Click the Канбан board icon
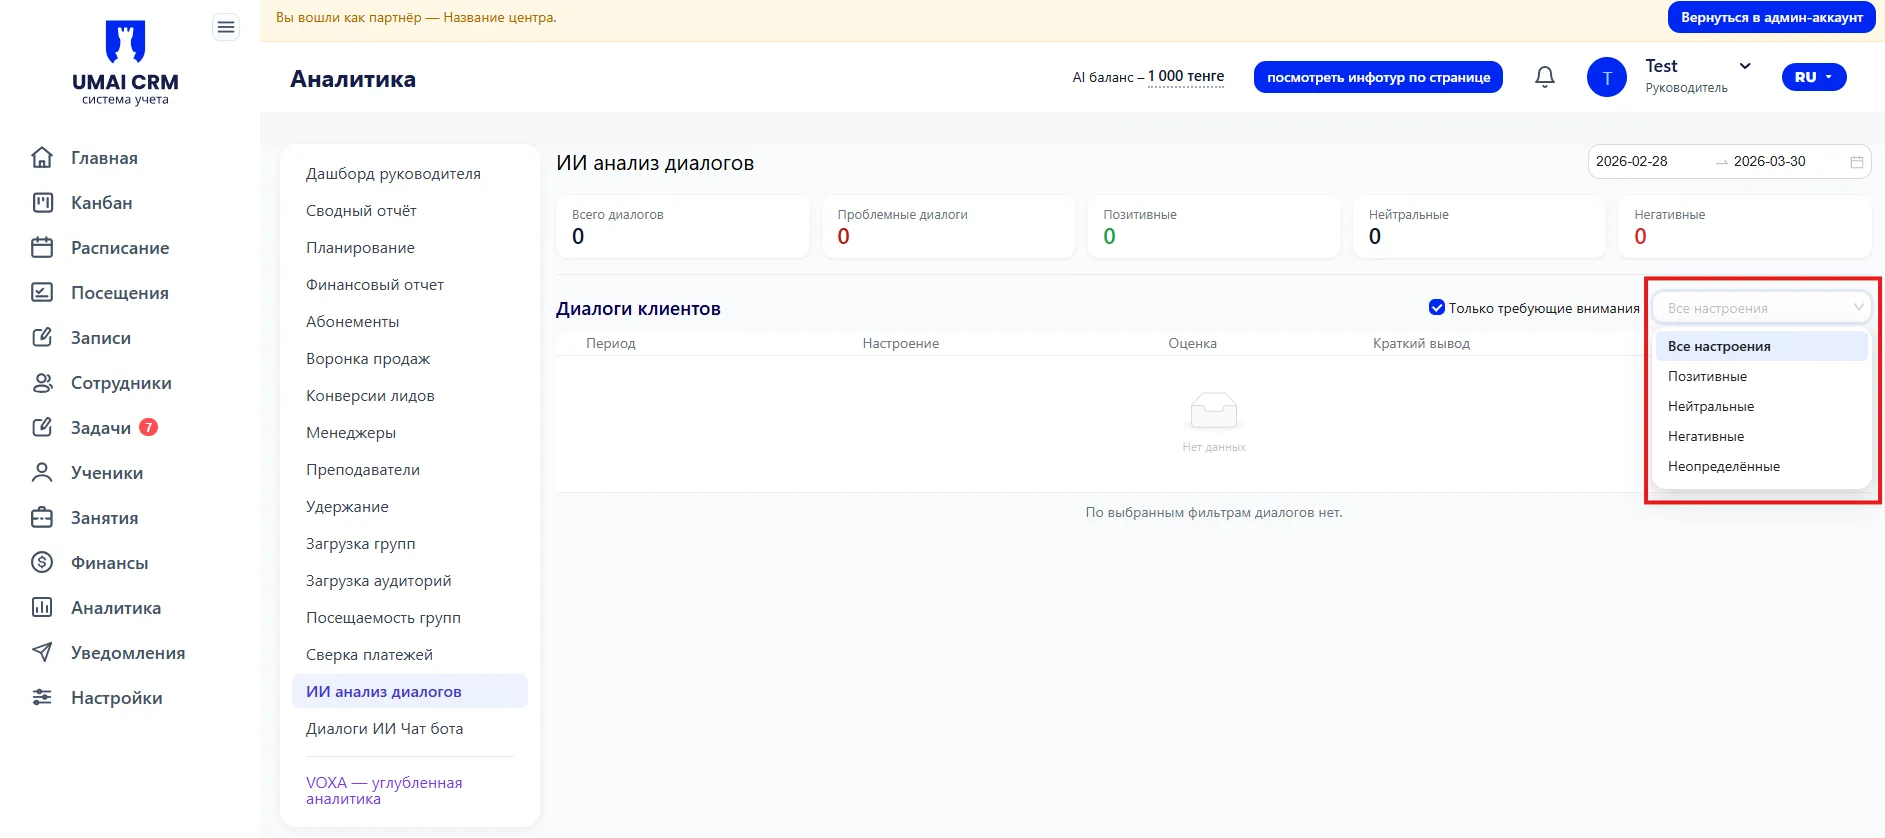 click(42, 203)
